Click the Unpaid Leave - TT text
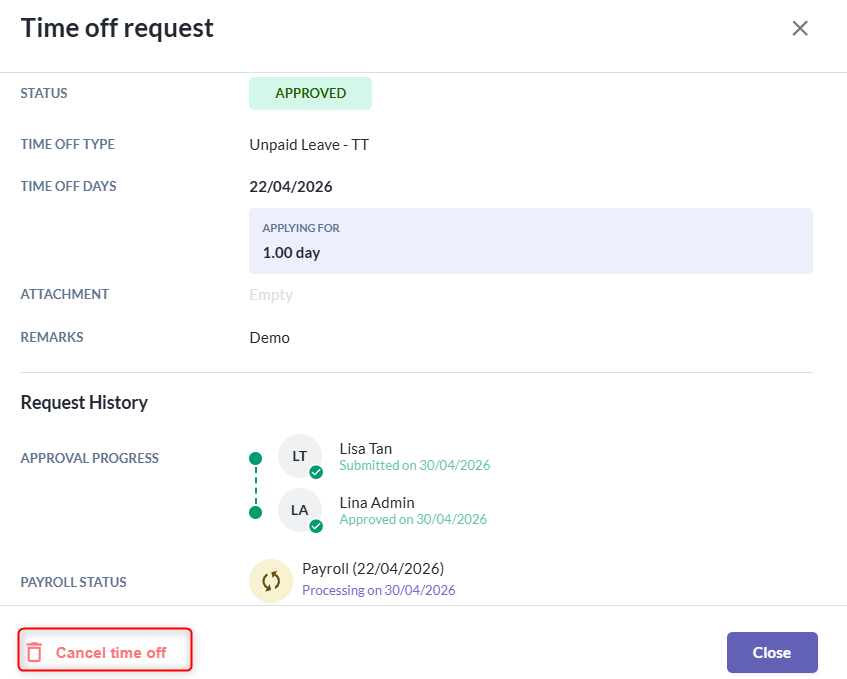Viewport: 847px width, 679px height. pyautogui.click(x=309, y=145)
